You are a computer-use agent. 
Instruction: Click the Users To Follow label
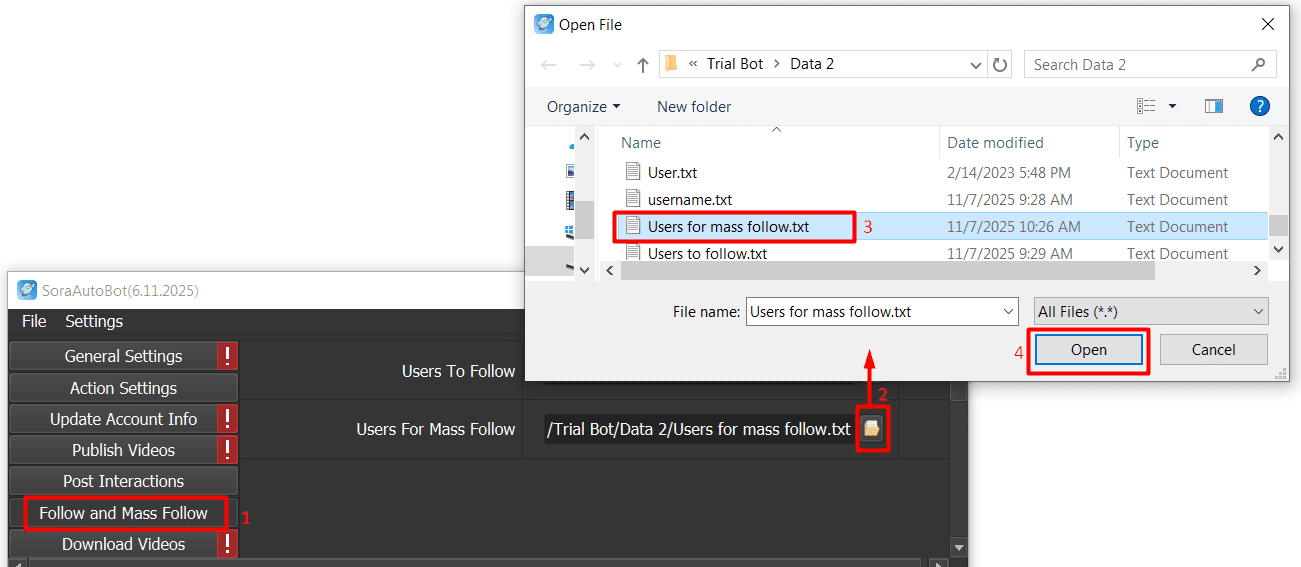point(458,371)
